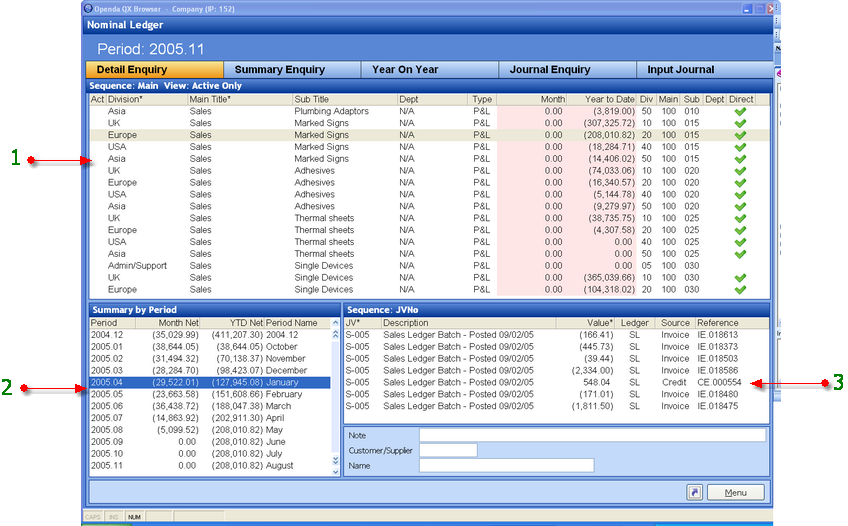Viewport: 848px width, 526px height.
Task: Select the Credit line CE.000554
Action: (556, 383)
